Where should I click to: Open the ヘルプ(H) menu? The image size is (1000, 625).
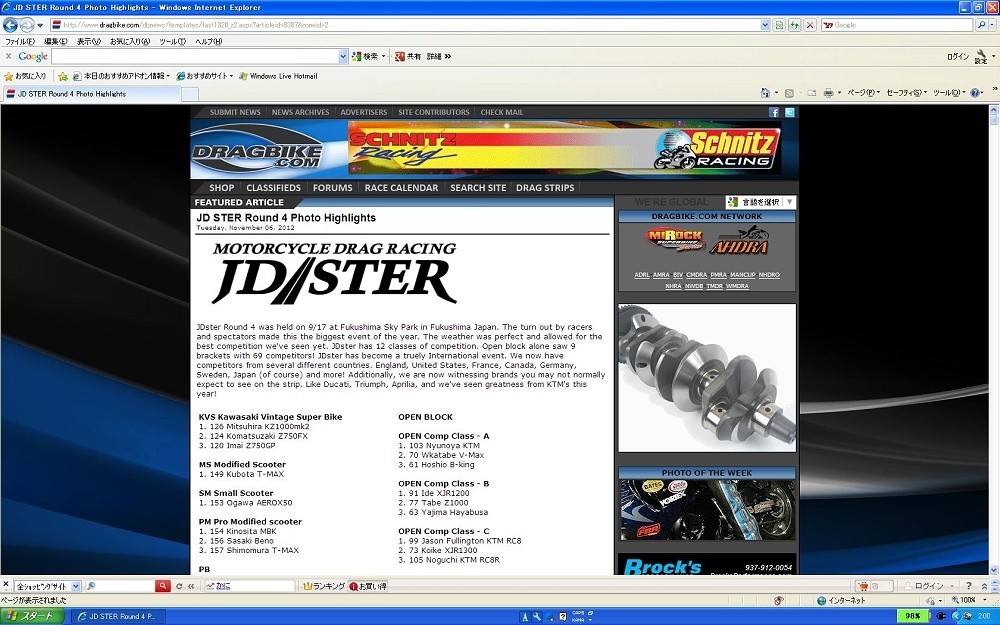click(x=209, y=41)
